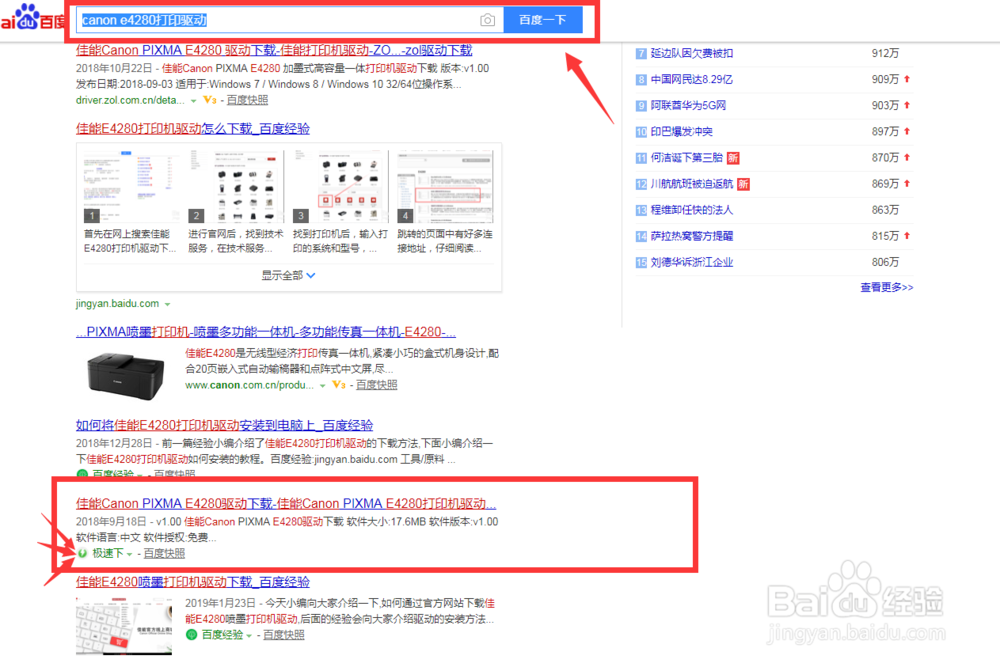Open the PIXMA喷墨打印机 Canon product result link

point(266,332)
